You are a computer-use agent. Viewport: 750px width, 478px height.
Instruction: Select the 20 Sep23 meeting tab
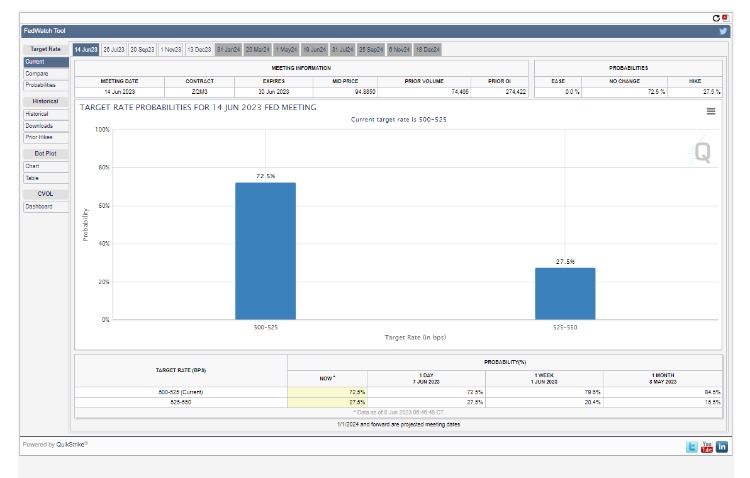pyautogui.click(x=142, y=49)
